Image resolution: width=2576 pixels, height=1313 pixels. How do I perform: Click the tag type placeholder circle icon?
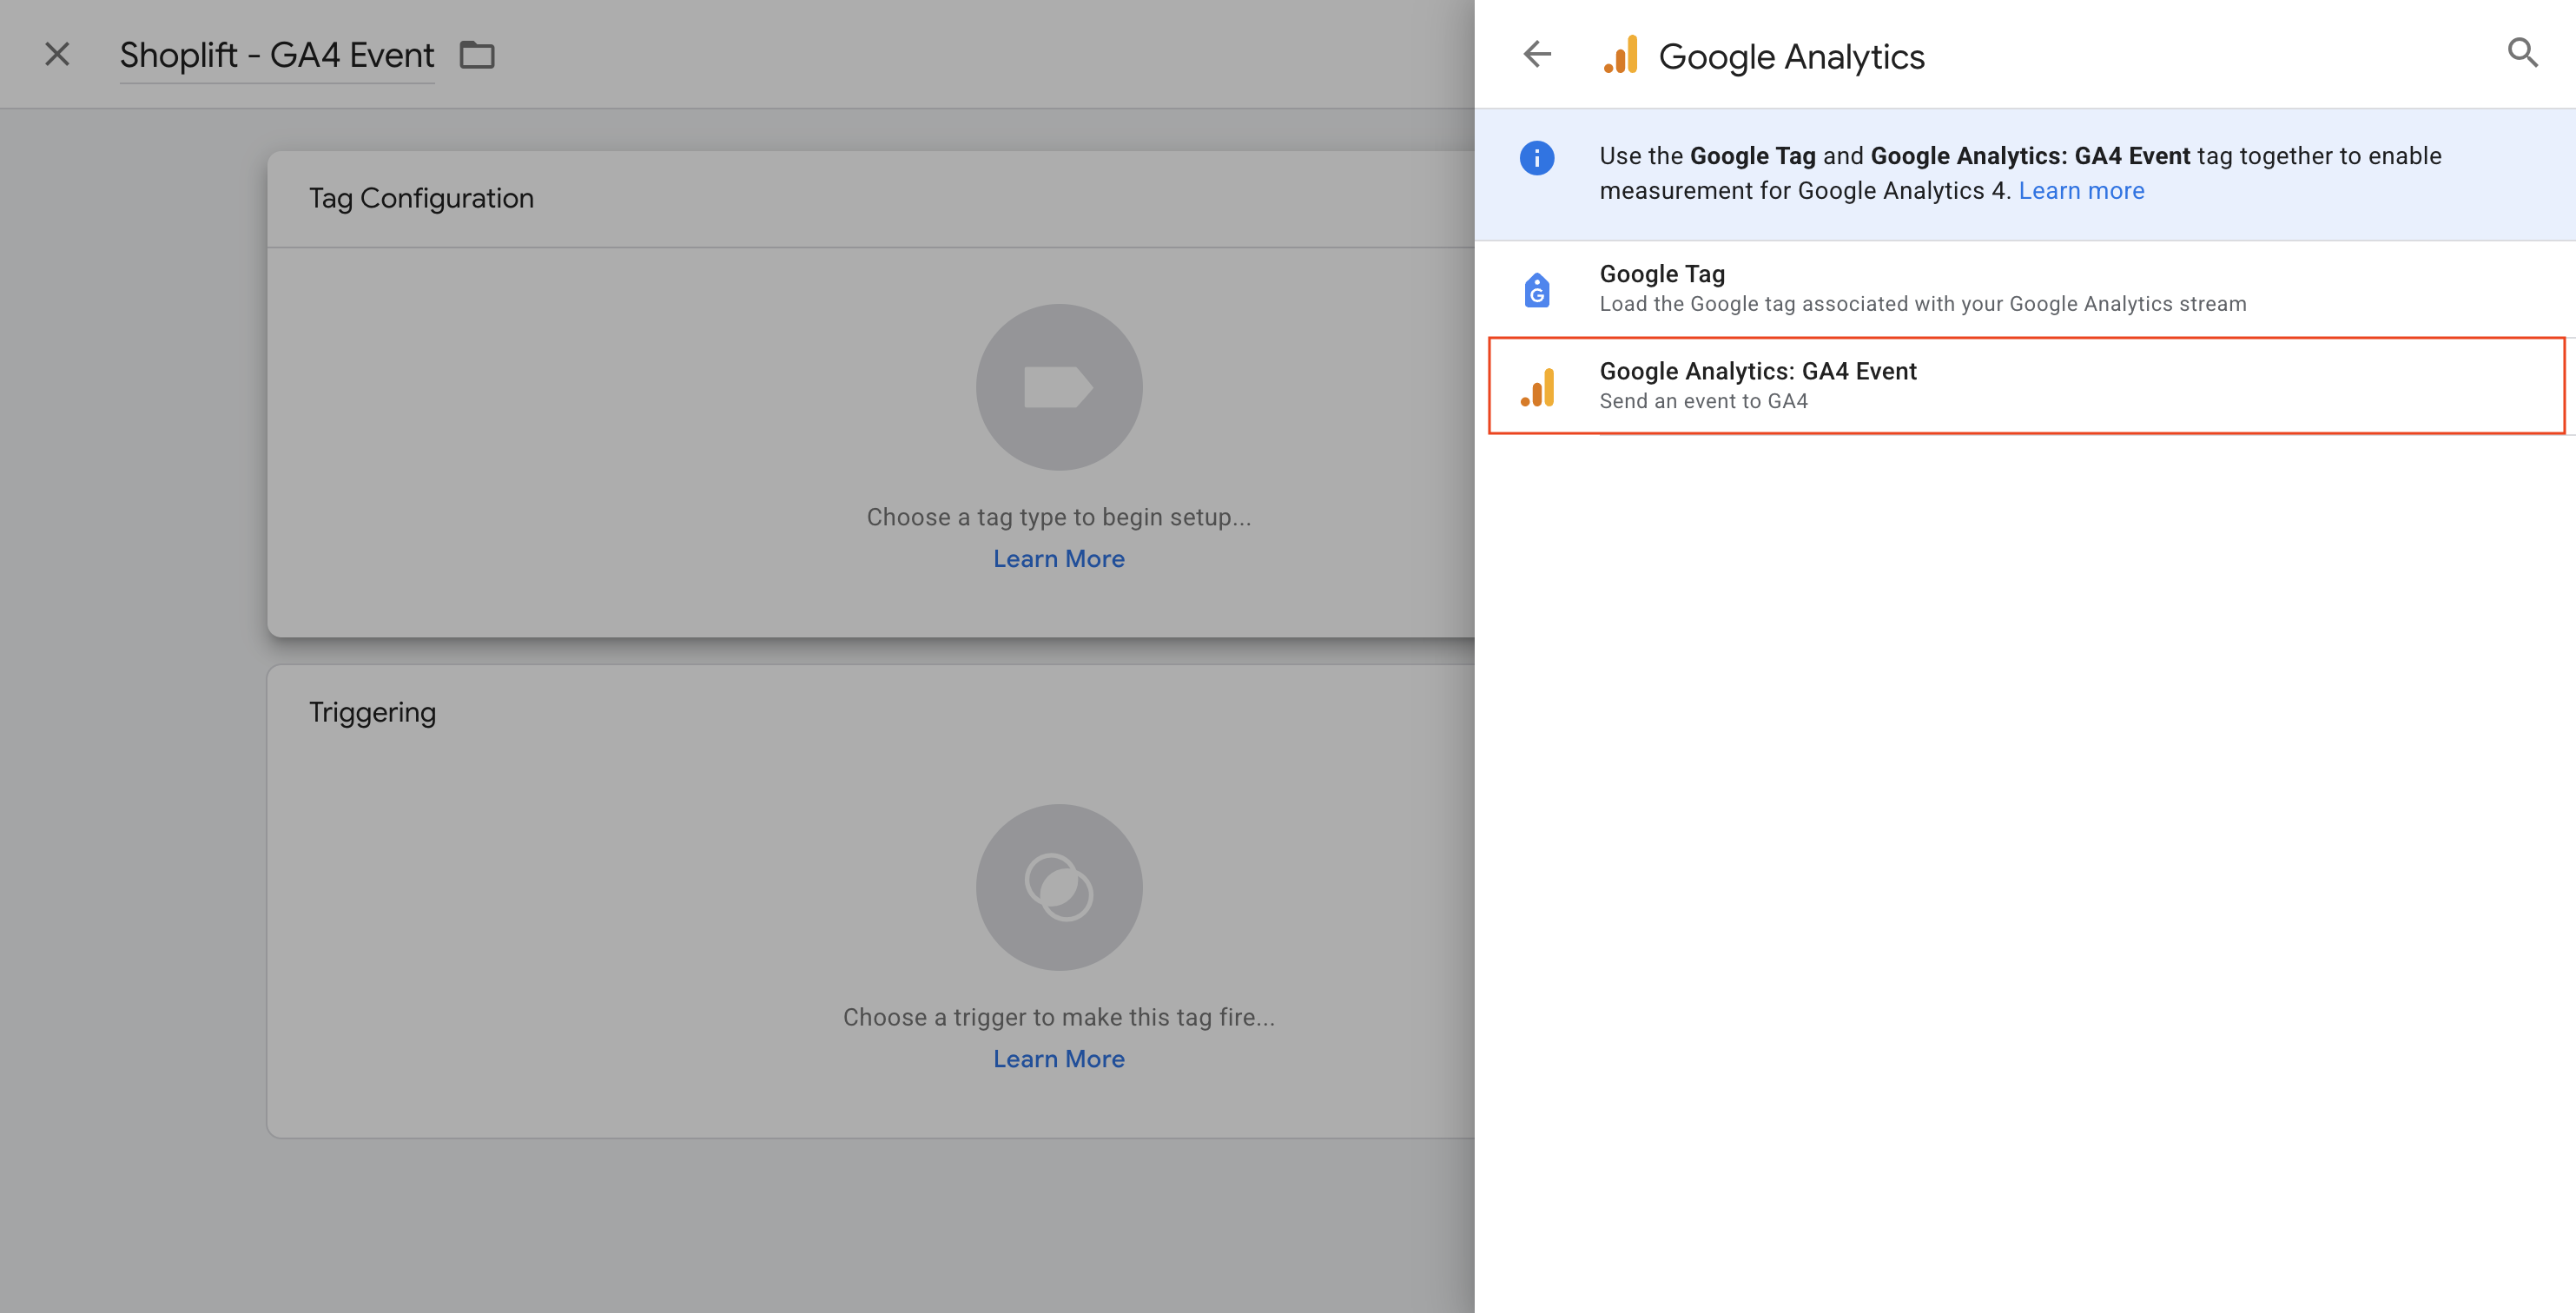[1058, 387]
